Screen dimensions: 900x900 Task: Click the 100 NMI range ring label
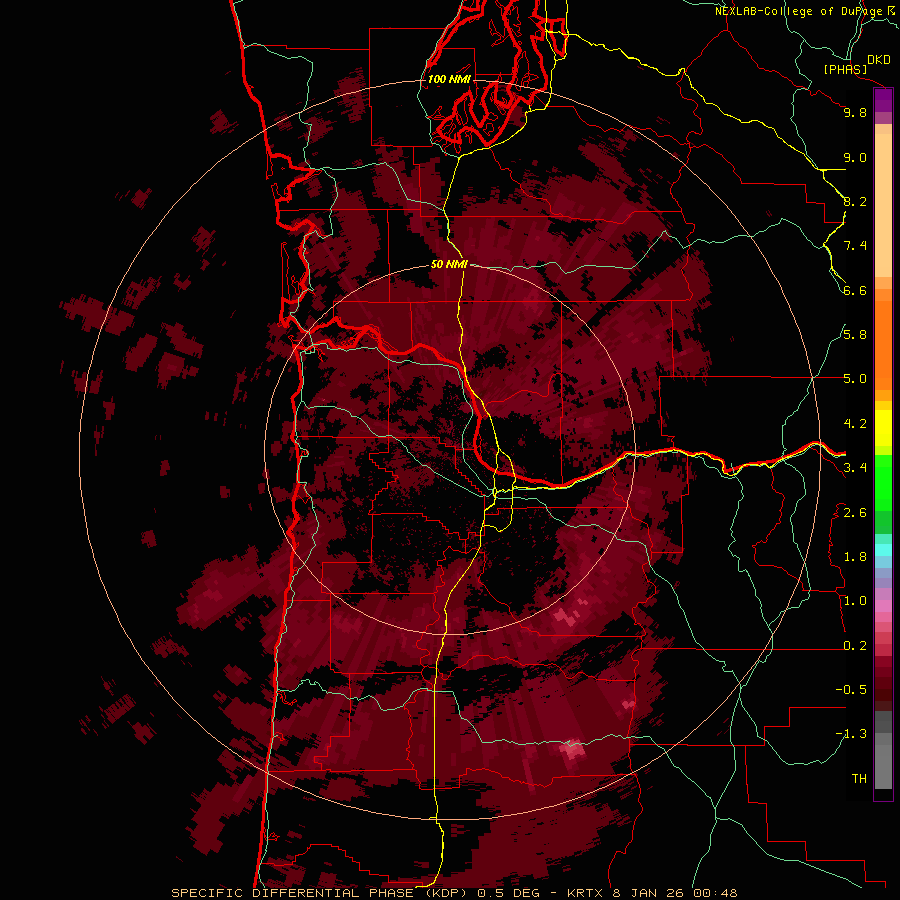tap(449, 79)
